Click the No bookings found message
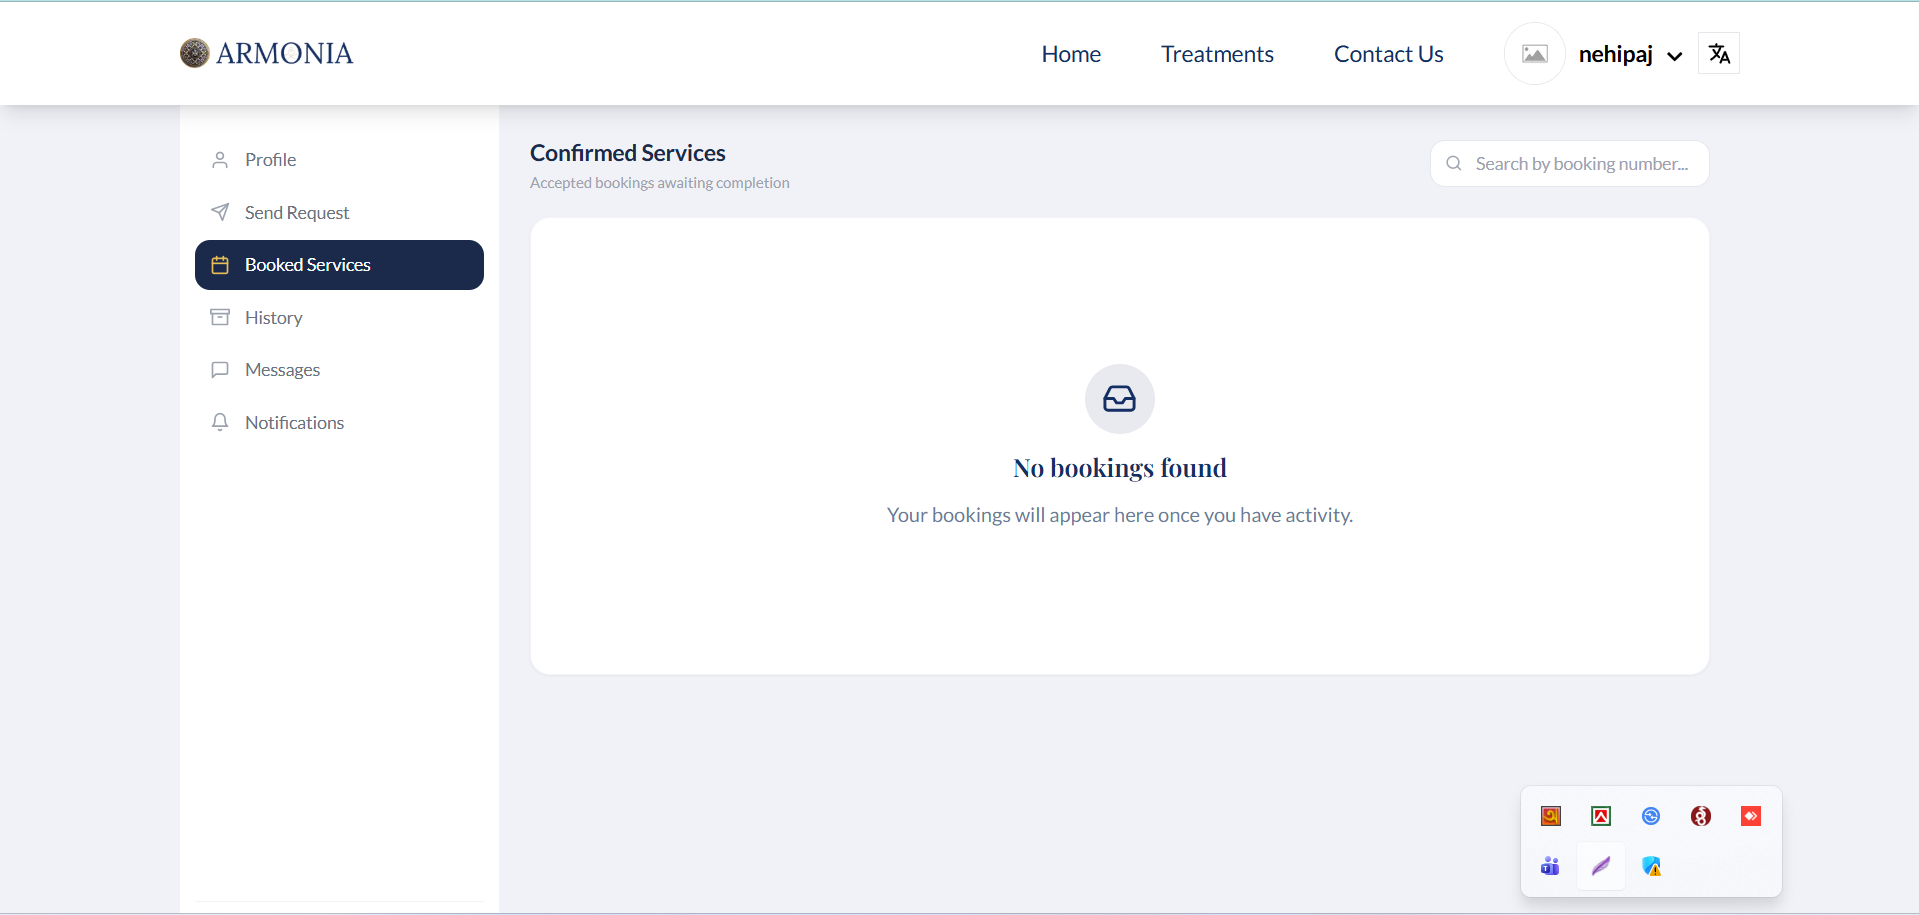This screenshot has width=1919, height=915. coord(1120,468)
